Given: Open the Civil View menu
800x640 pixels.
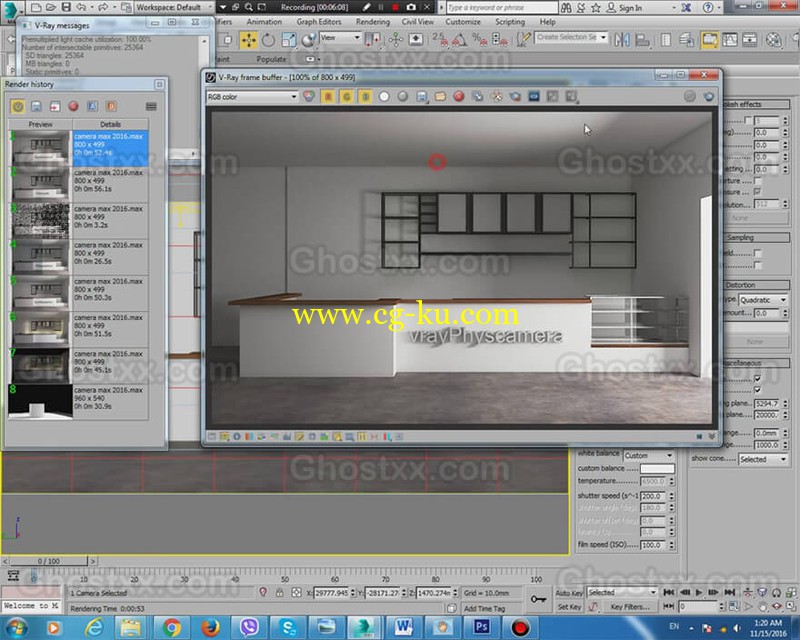Looking at the screenshot, I should [x=417, y=22].
